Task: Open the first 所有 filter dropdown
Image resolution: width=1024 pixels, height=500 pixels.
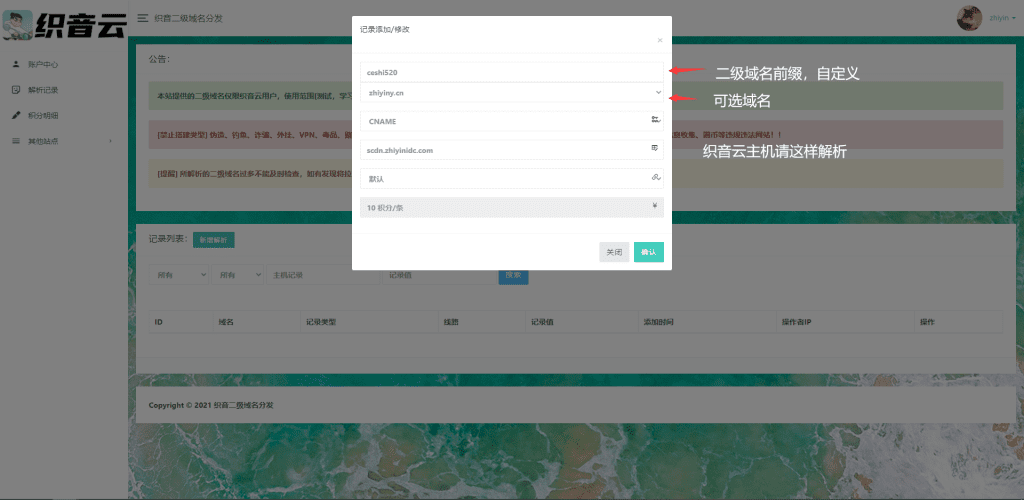Action: [179, 274]
